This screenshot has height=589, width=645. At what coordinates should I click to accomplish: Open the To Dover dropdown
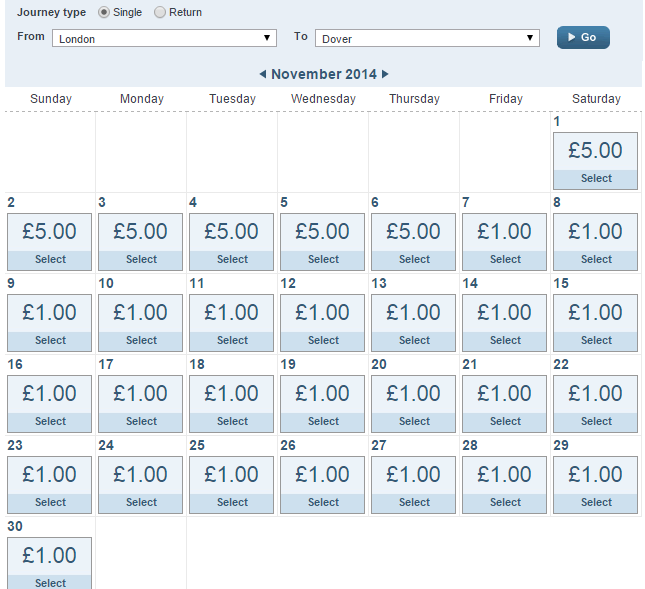pyautogui.click(x=427, y=38)
